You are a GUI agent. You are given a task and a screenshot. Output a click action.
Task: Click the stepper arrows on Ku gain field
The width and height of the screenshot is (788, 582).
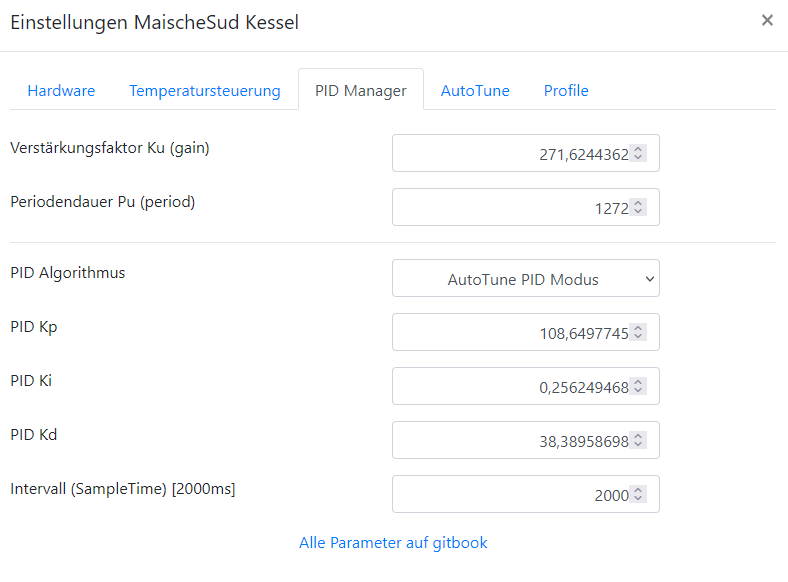(x=639, y=154)
